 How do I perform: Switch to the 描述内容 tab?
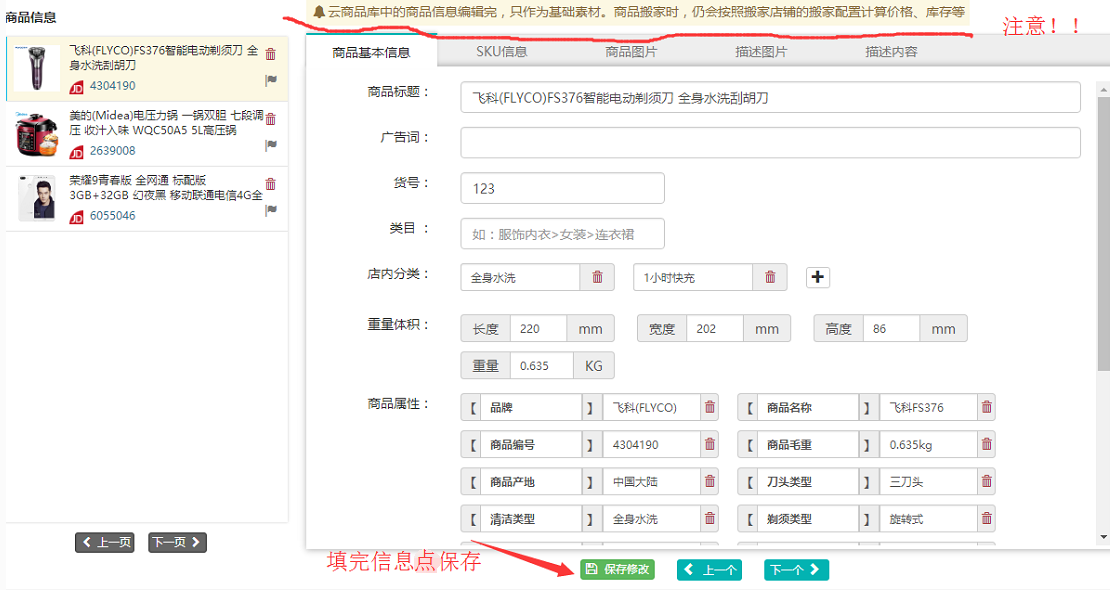coord(891,52)
